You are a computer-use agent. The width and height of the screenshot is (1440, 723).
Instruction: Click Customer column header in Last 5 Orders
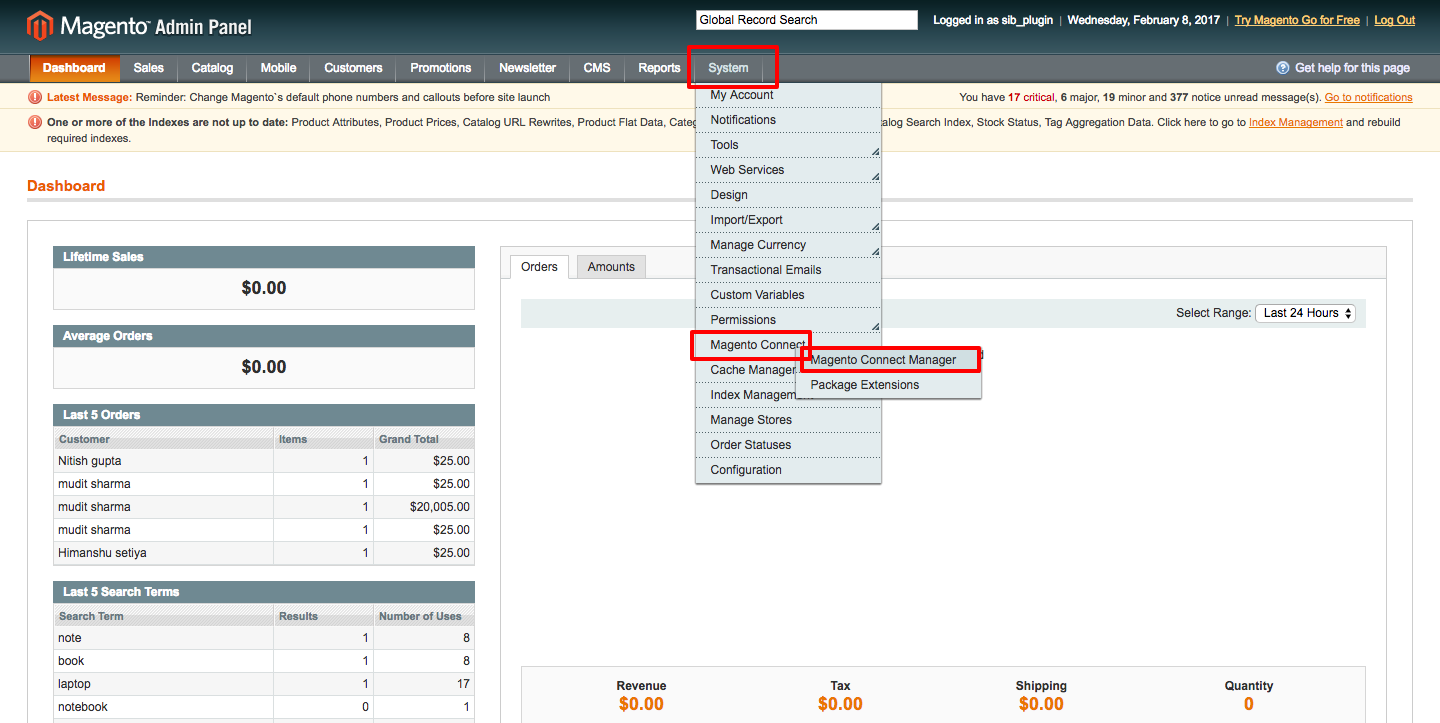click(x=164, y=439)
